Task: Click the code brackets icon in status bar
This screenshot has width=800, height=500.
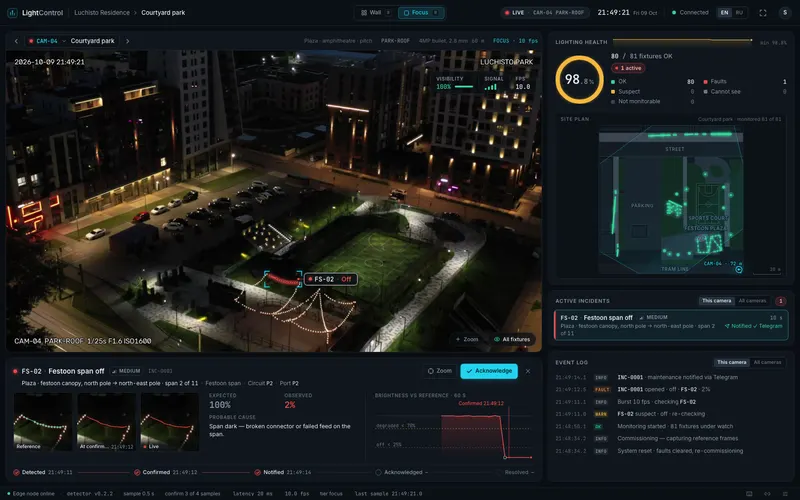Action: point(767,494)
